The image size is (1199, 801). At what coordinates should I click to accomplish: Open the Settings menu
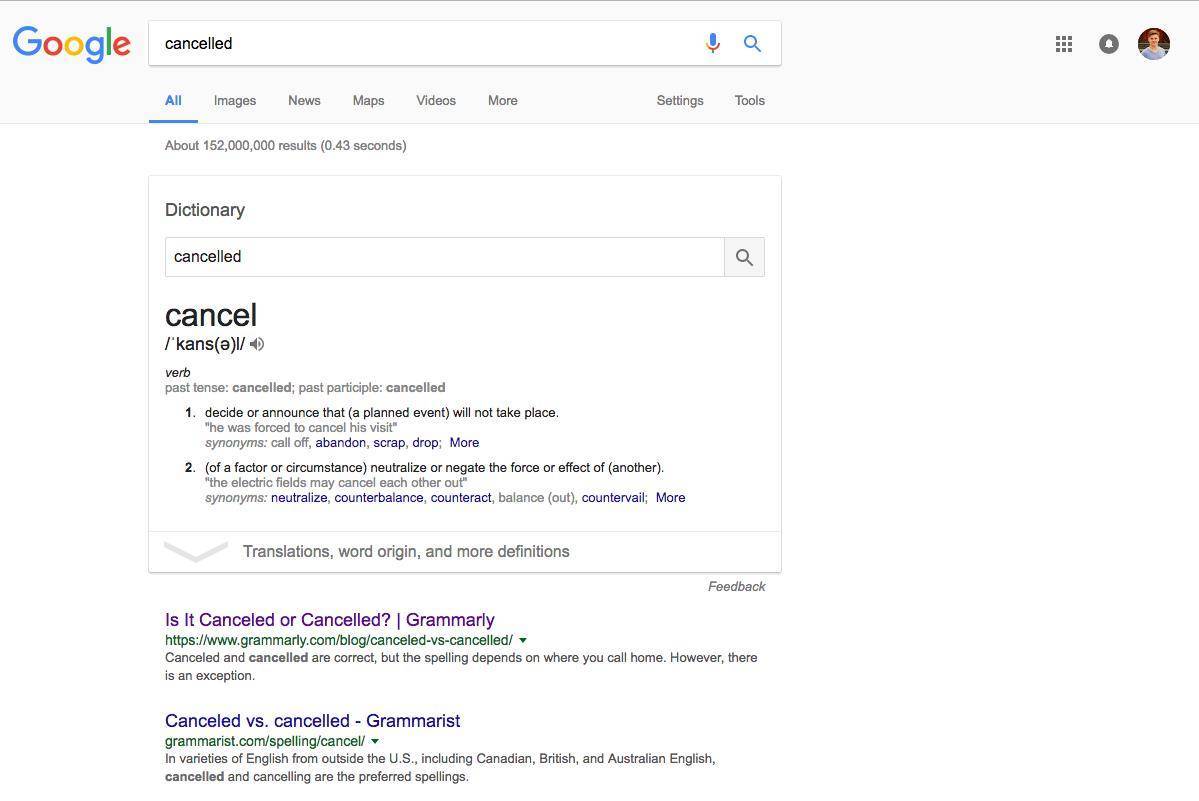(680, 101)
